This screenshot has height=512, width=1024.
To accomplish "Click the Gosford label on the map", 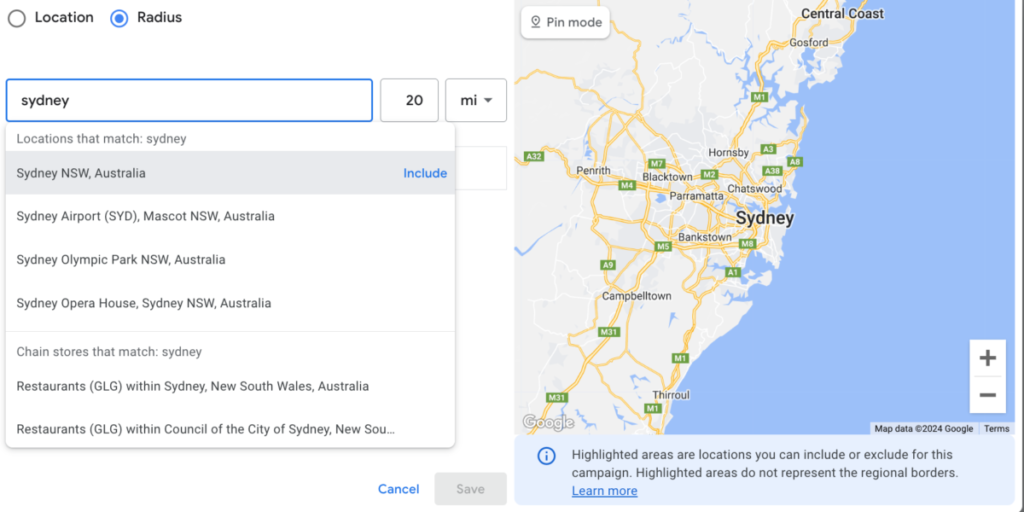I will (808, 42).
